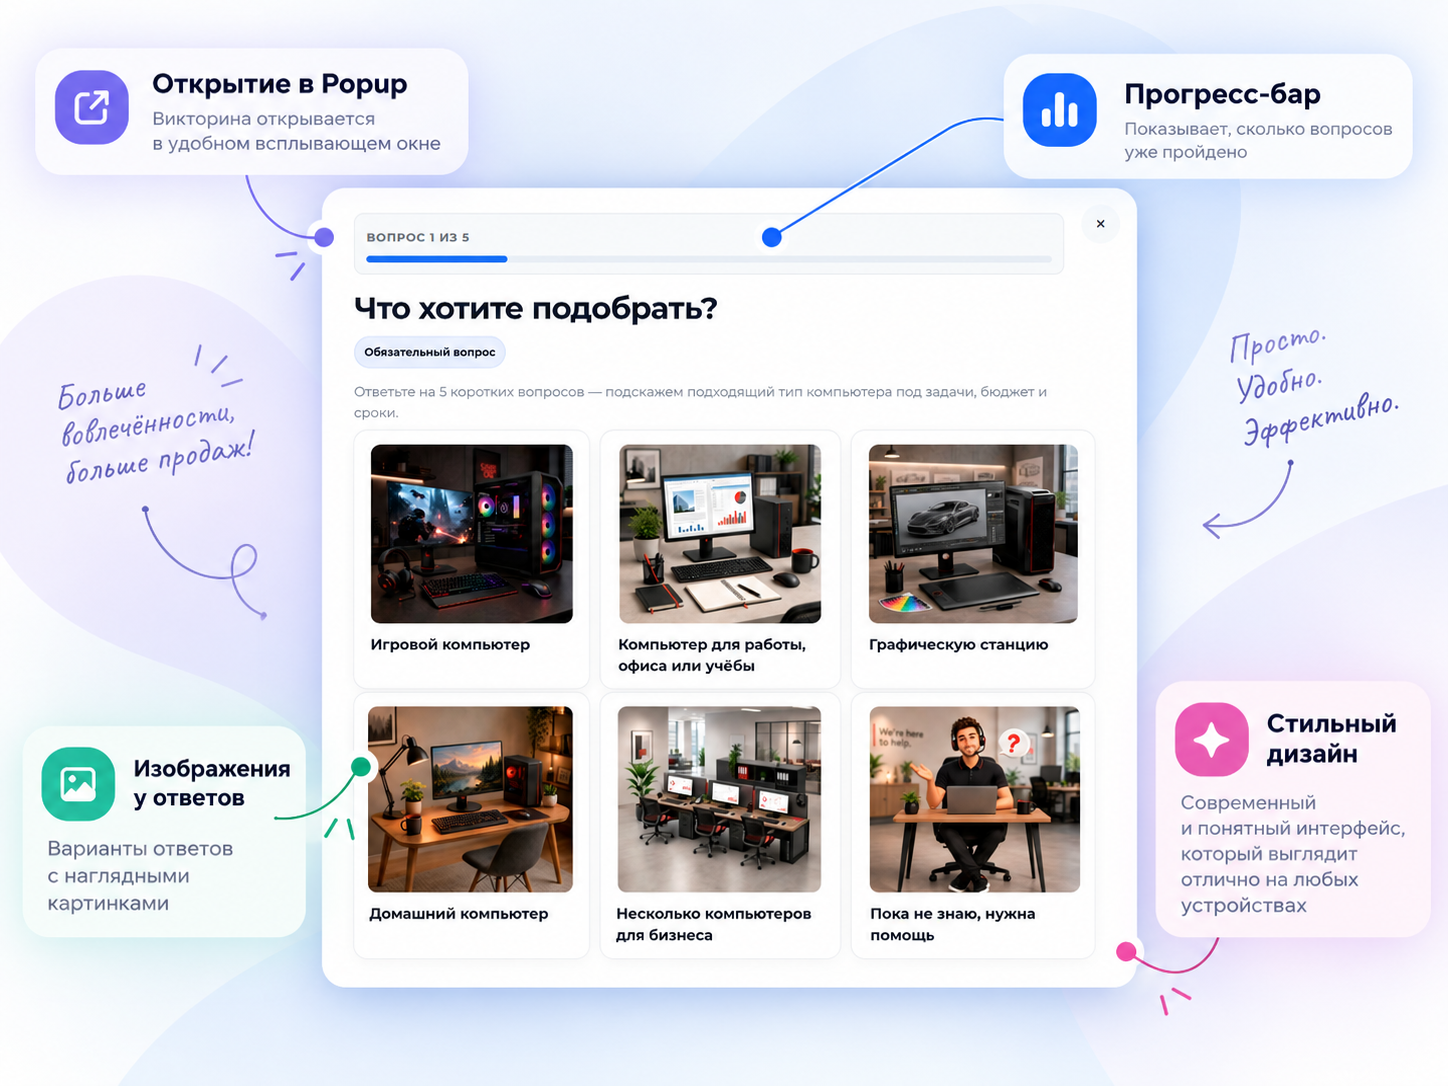The width and height of the screenshot is (1448, 1086).
Task: Click the «Прогресс-бар» feature title
Action: tap(1222, 94)
